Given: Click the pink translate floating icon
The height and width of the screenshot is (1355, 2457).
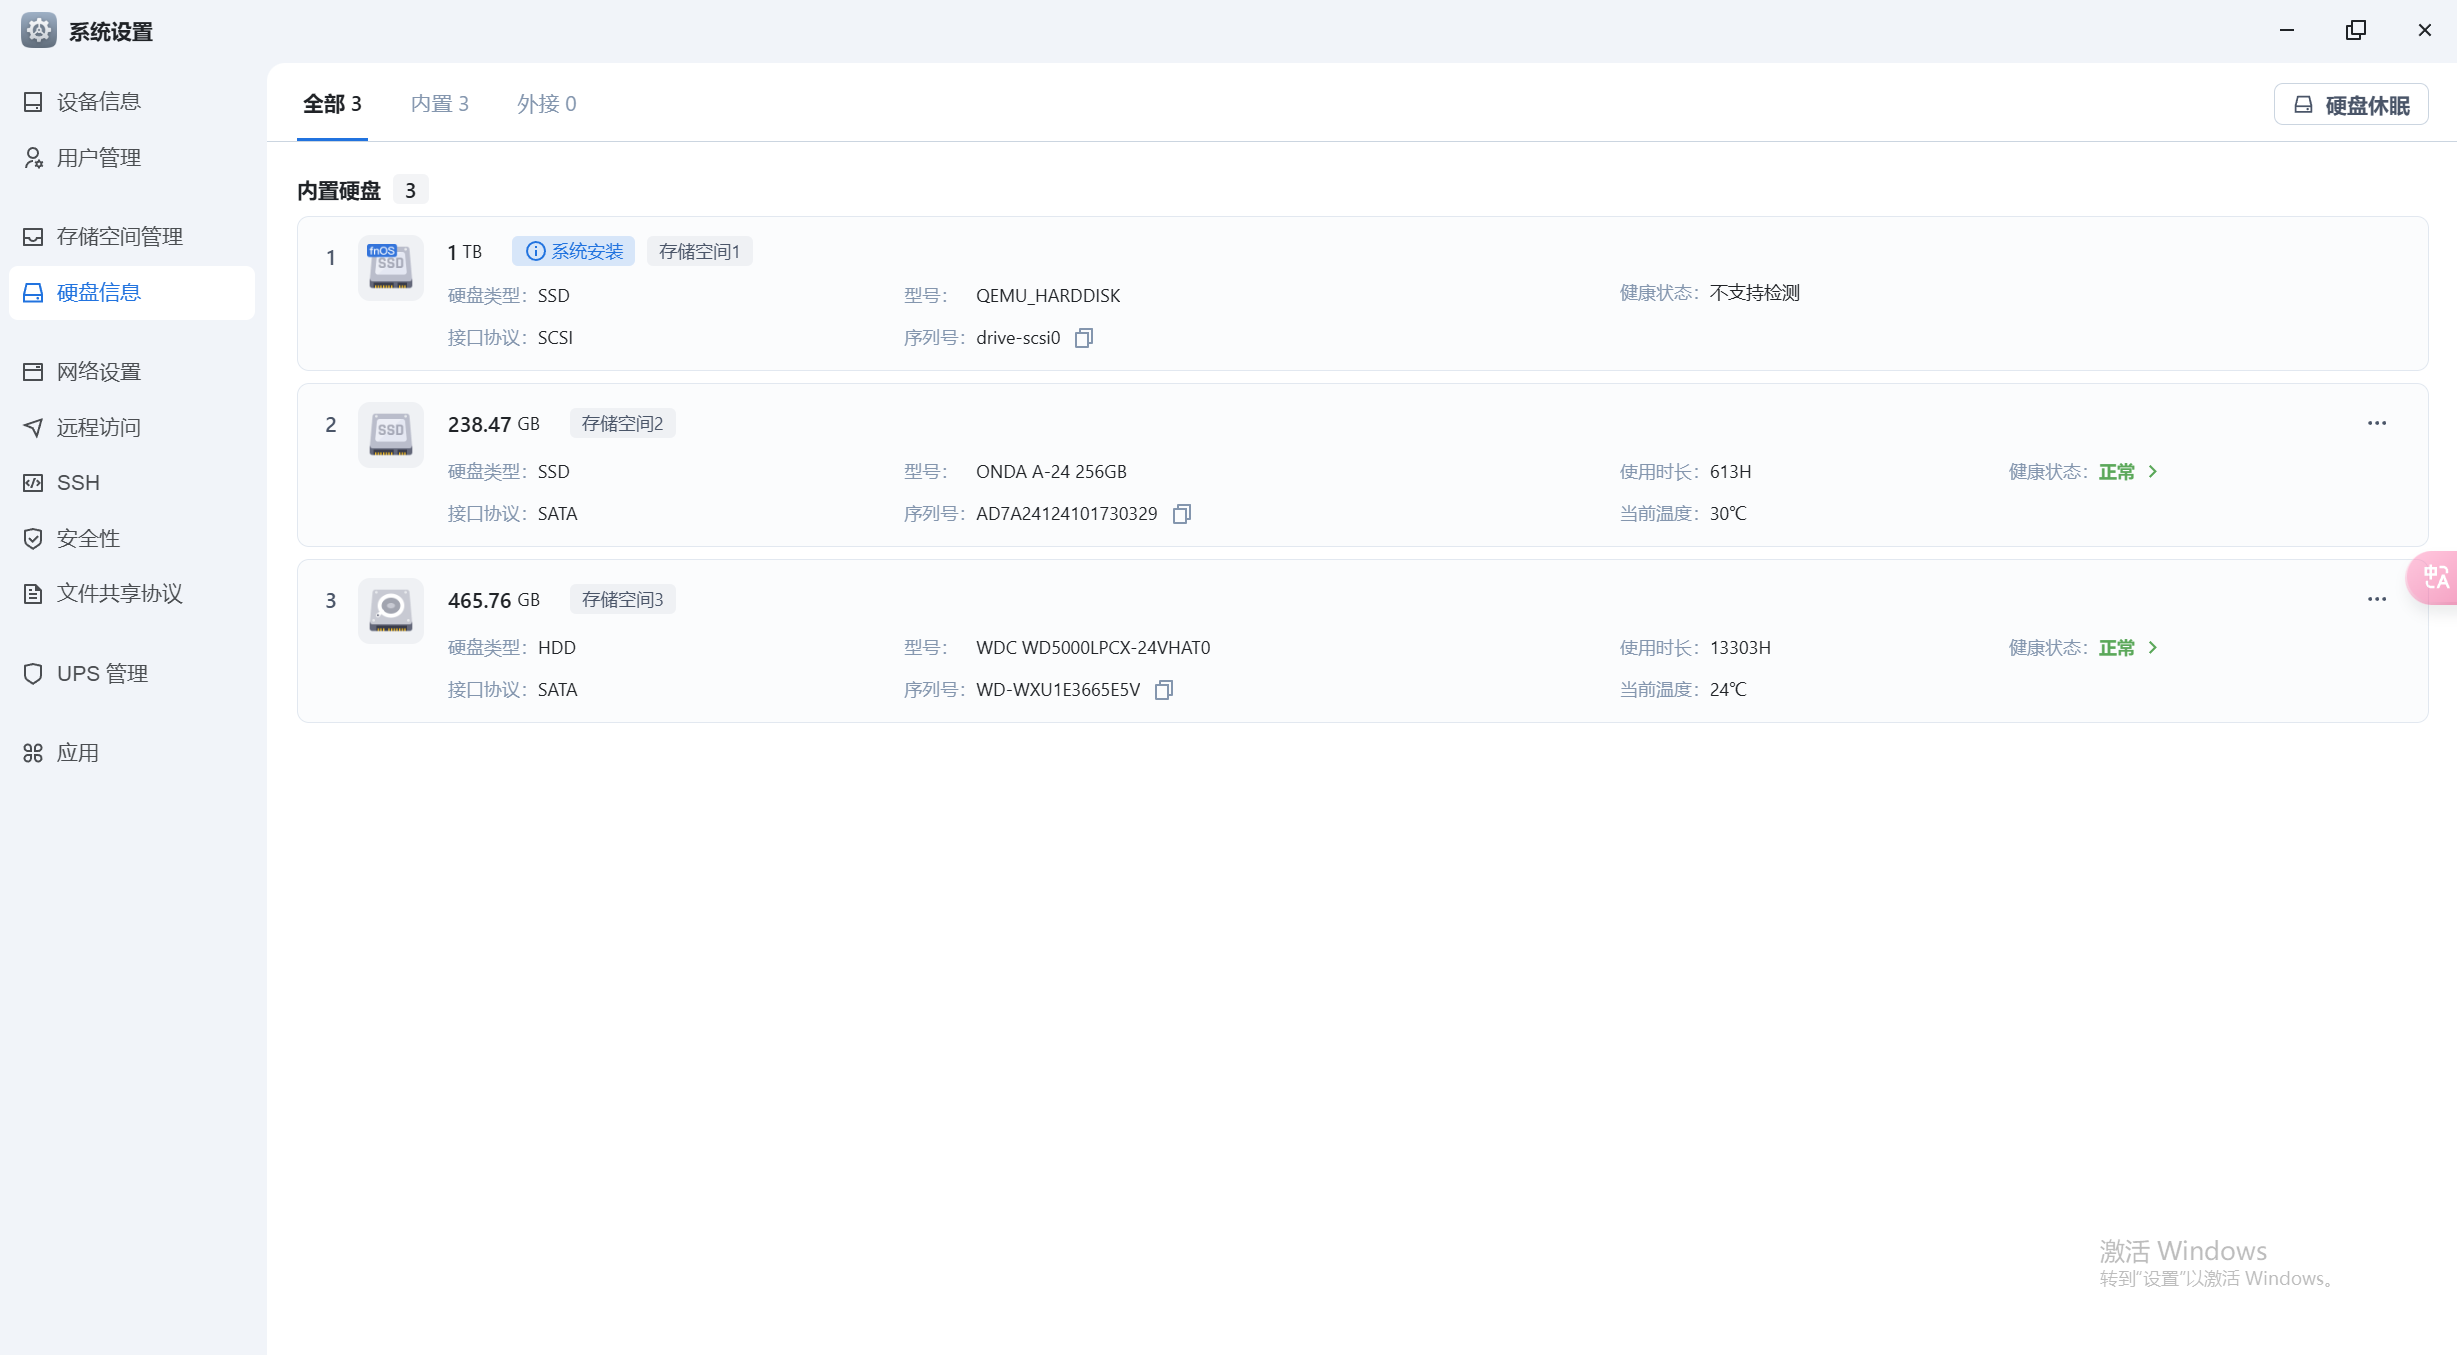Looking at the screenshot, I should pyautogui.click(x=2435, y=577).
